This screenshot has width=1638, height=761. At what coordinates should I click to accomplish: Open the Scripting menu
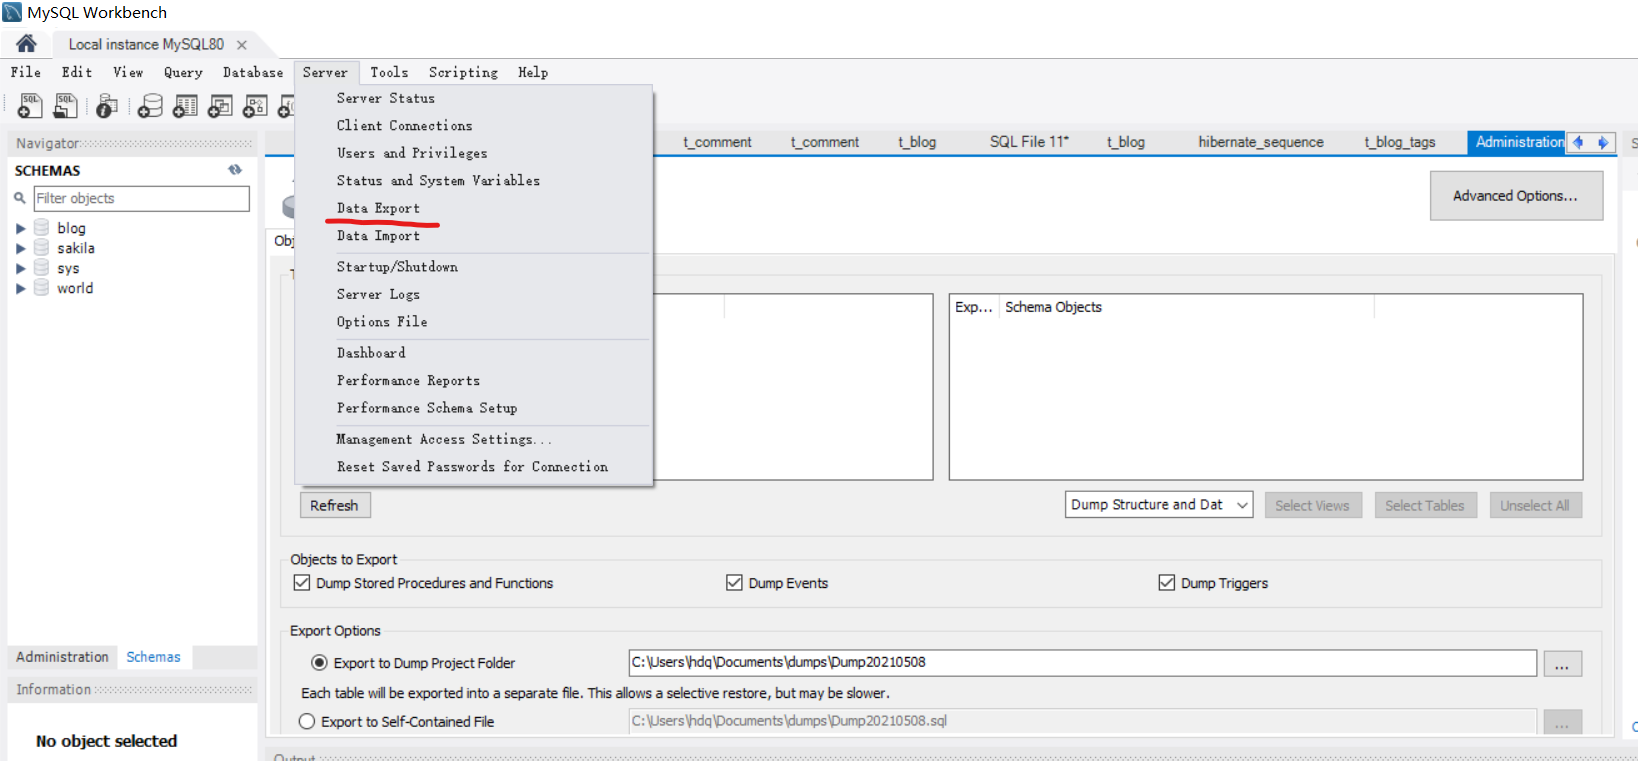463,72
